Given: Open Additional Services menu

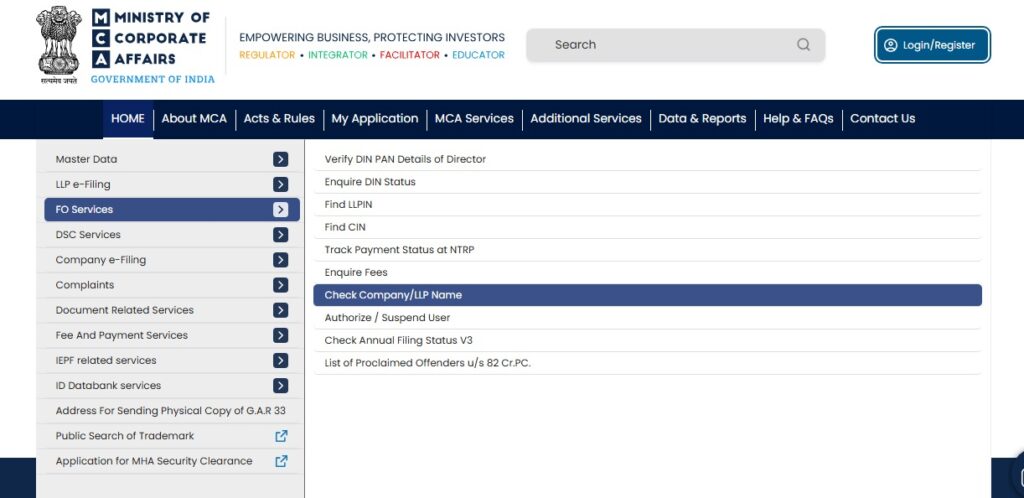Looking at the screenshot, I should coord(586,119).
